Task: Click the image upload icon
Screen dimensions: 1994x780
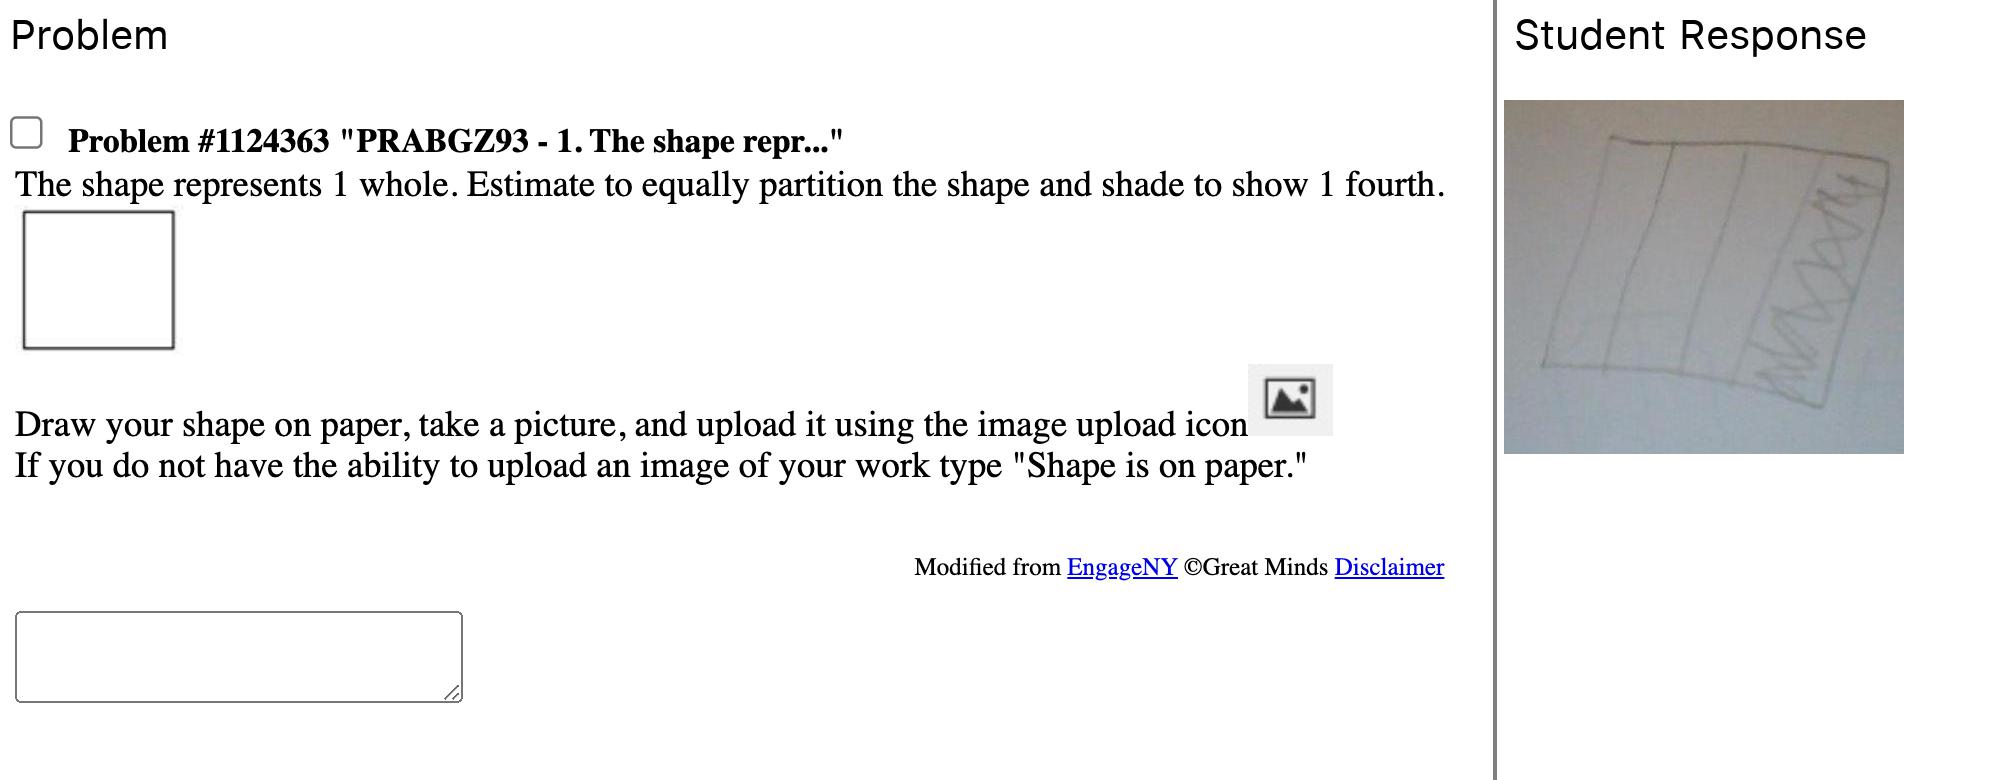Action: [x=1289, y=399]
